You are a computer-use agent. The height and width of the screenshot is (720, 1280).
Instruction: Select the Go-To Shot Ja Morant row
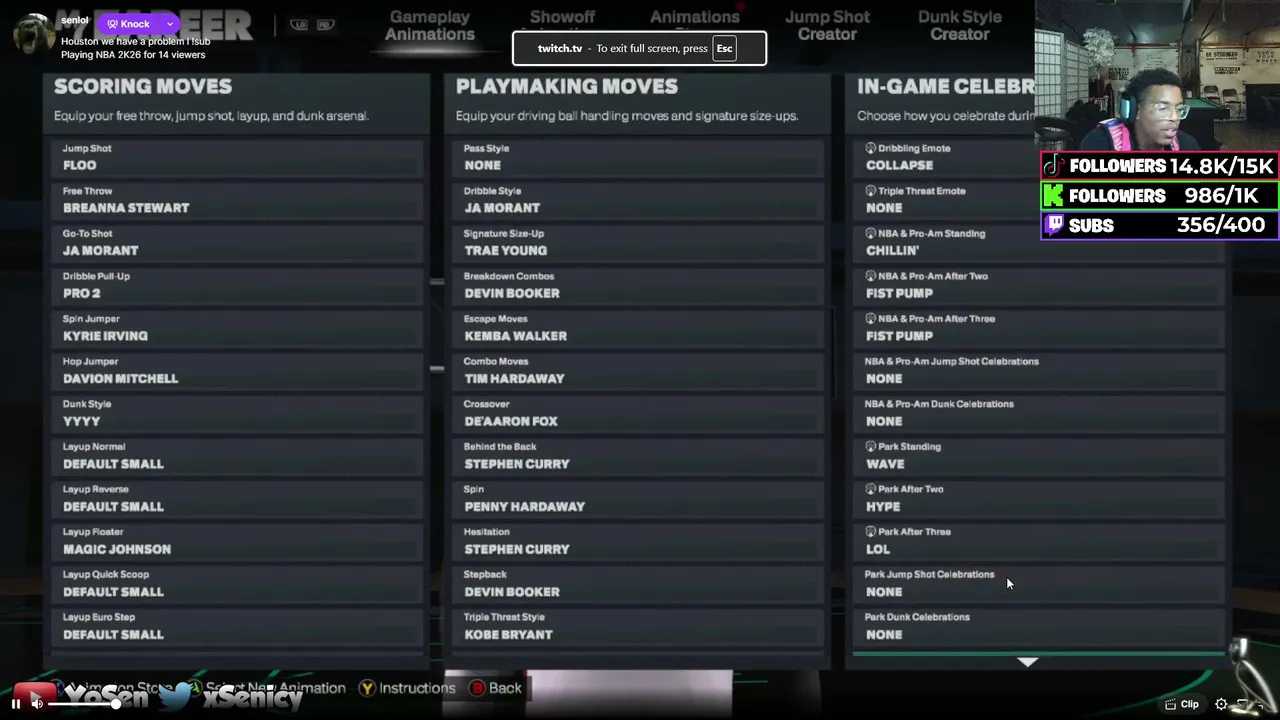[237, 242]
